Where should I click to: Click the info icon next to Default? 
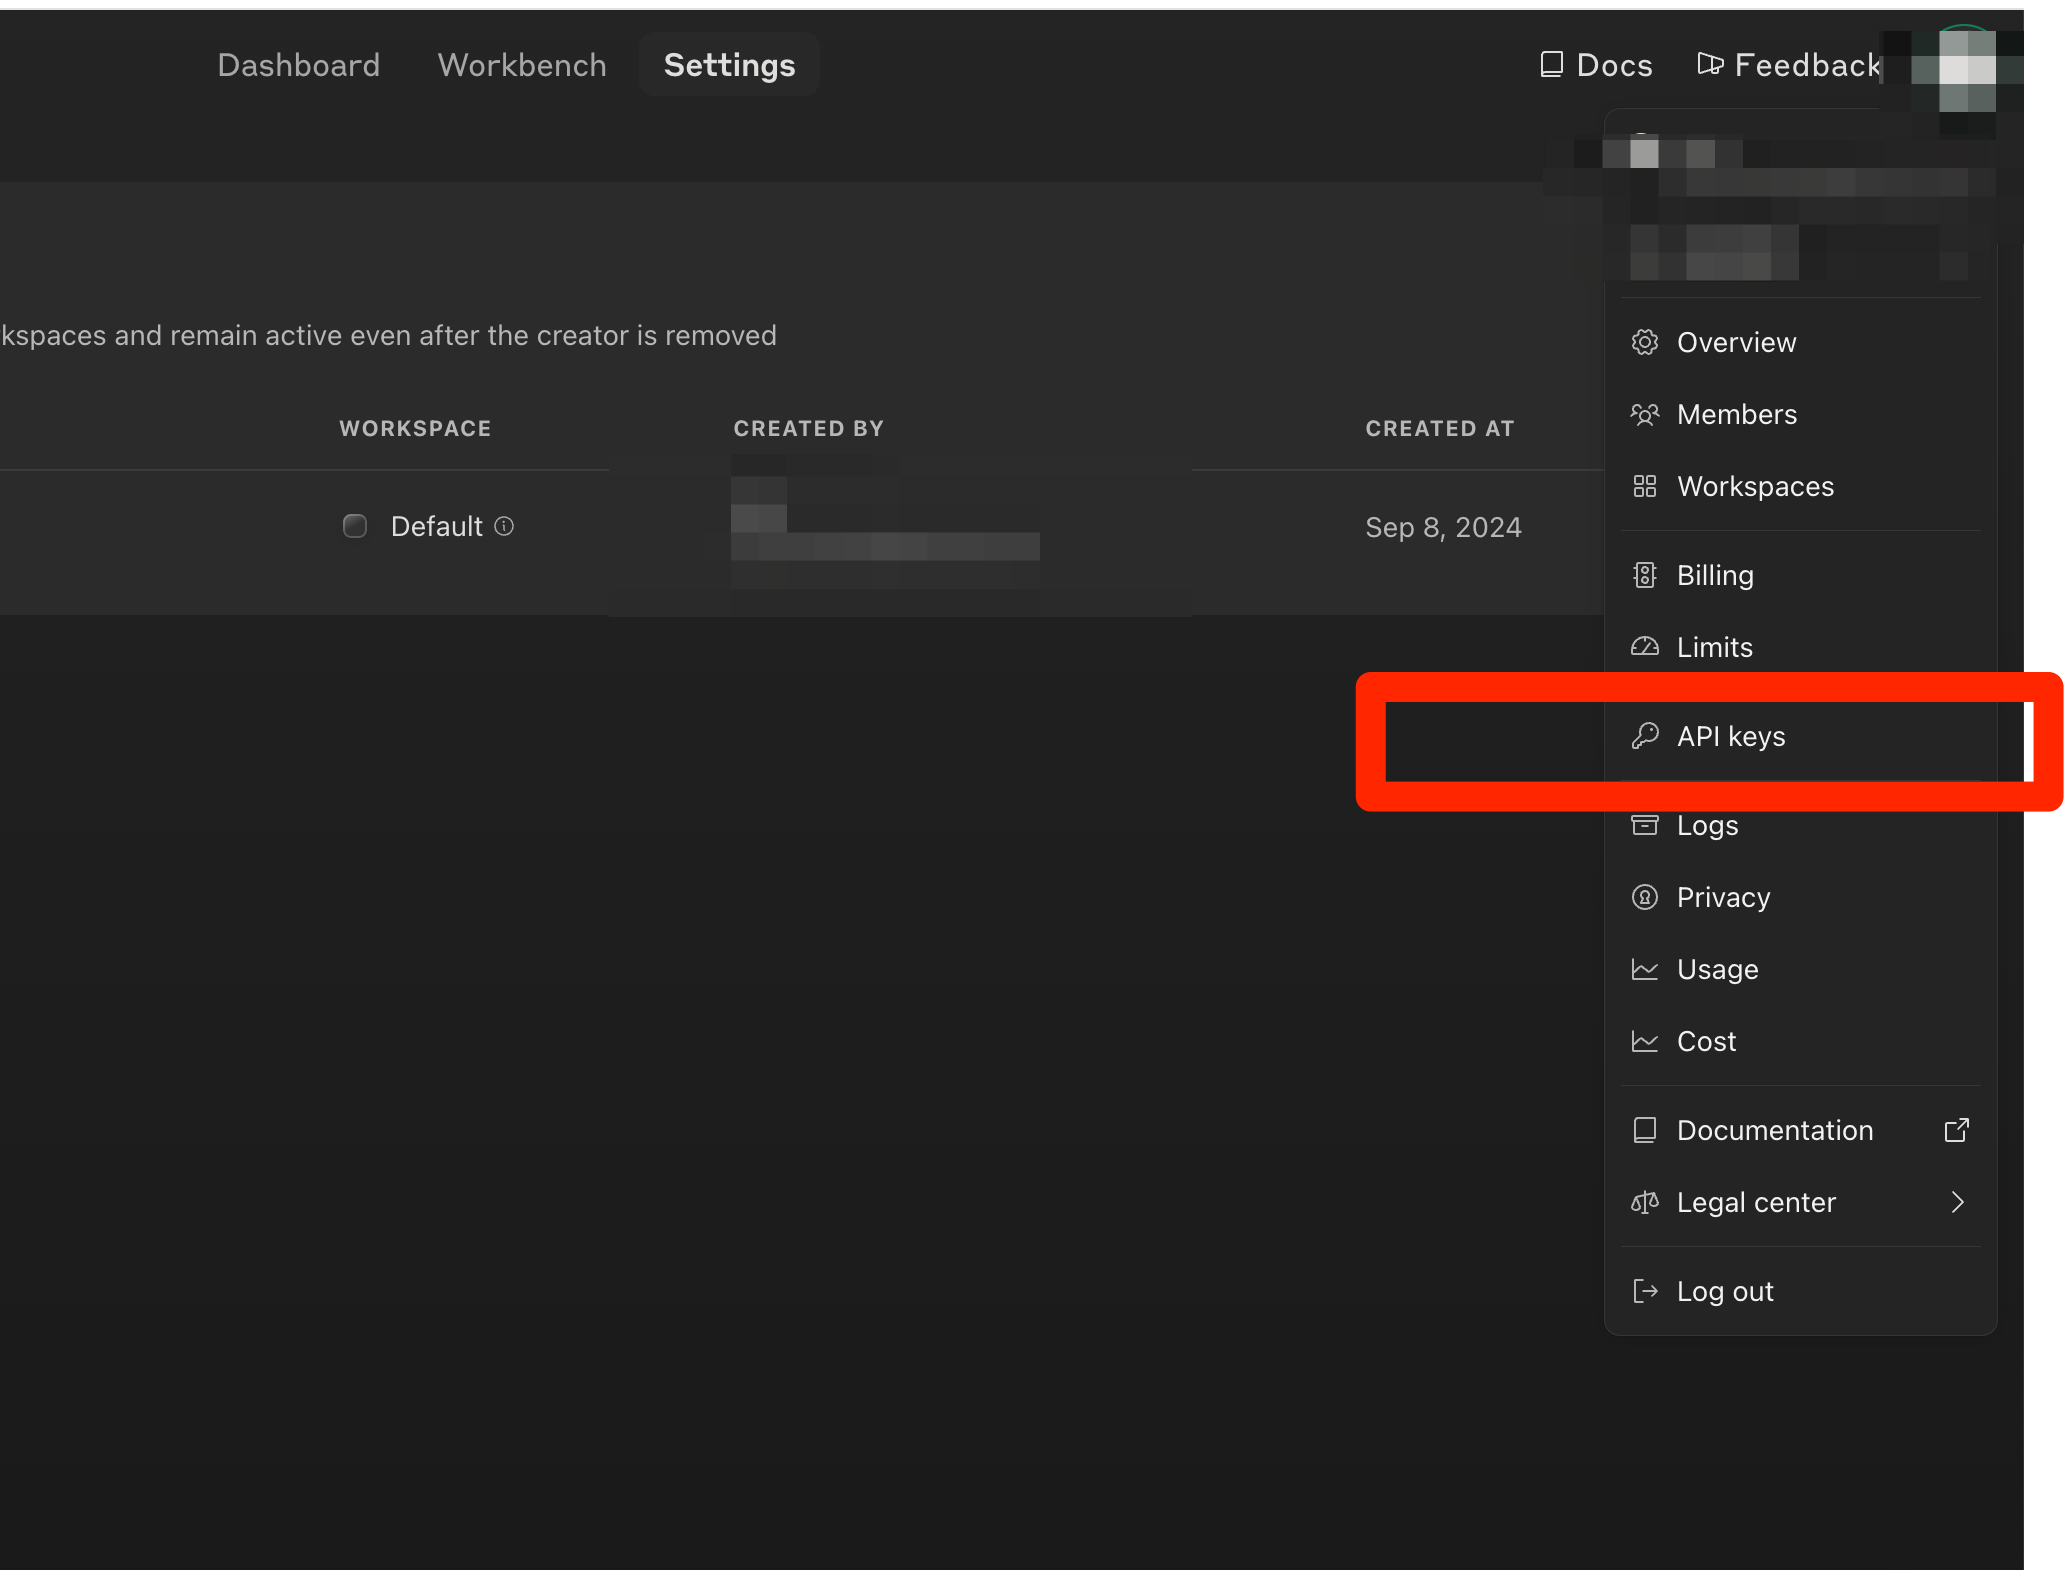pos(504,526)
